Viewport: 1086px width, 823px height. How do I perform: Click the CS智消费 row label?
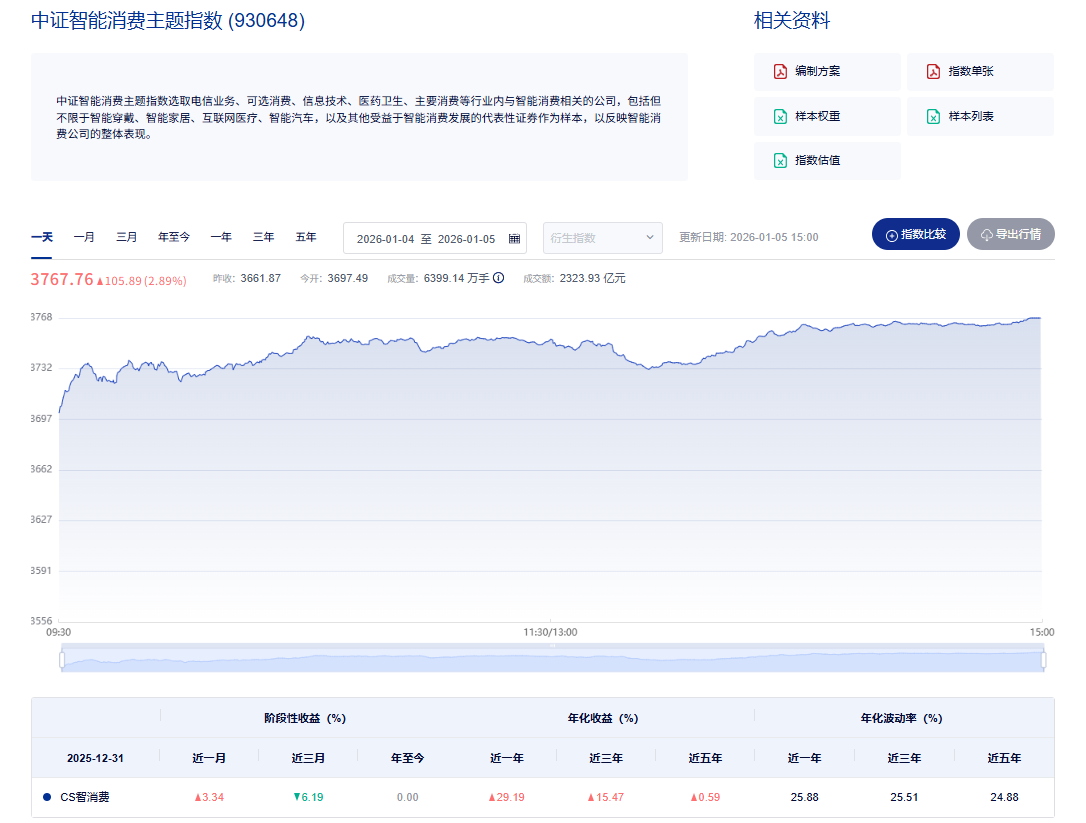coord(84,797)
